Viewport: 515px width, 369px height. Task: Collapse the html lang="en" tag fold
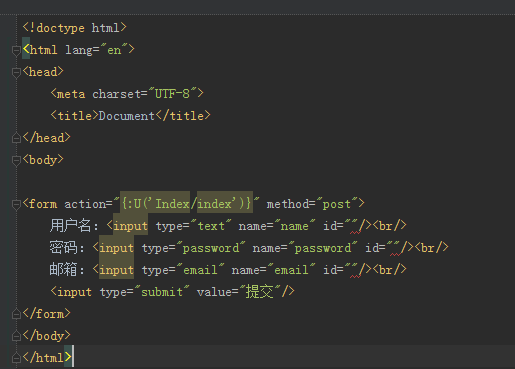16,51
